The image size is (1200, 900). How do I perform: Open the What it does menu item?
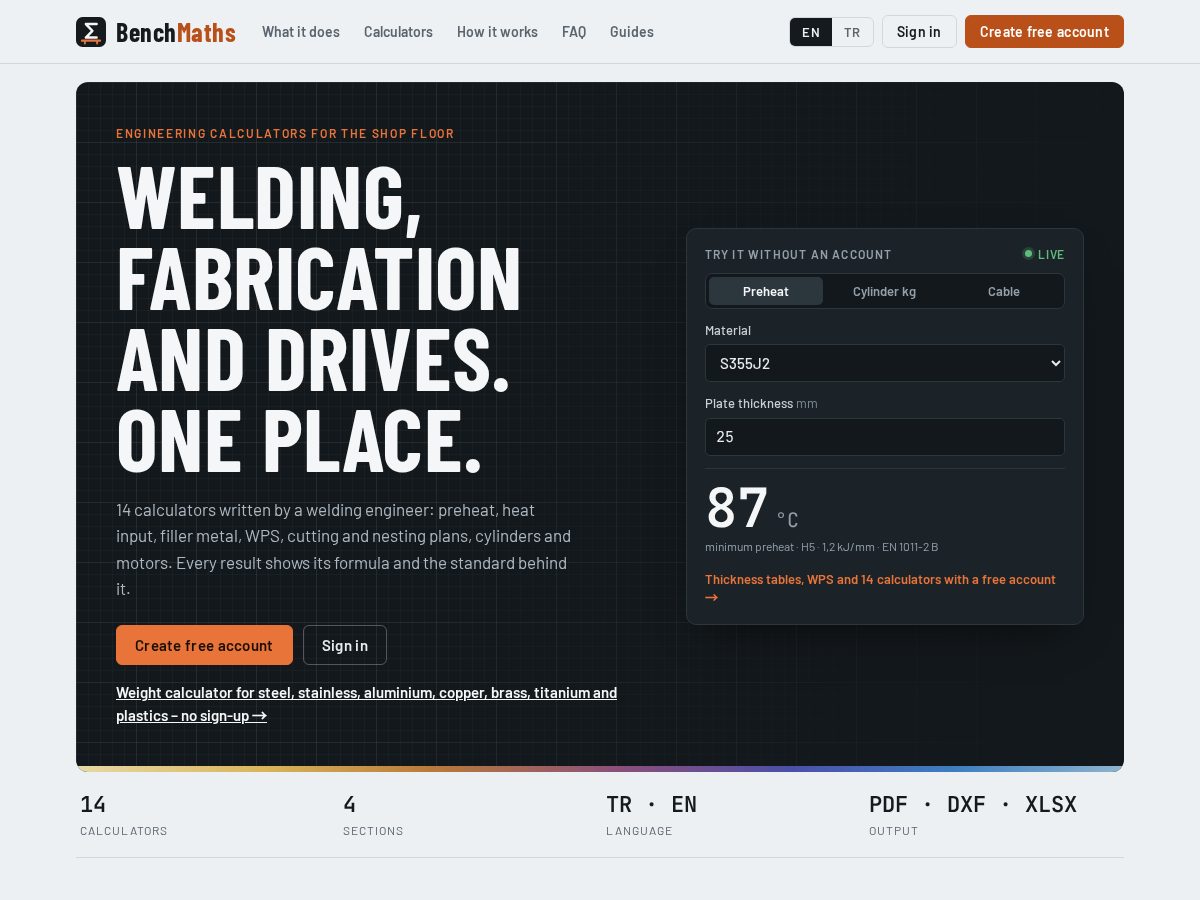point(301,32)
